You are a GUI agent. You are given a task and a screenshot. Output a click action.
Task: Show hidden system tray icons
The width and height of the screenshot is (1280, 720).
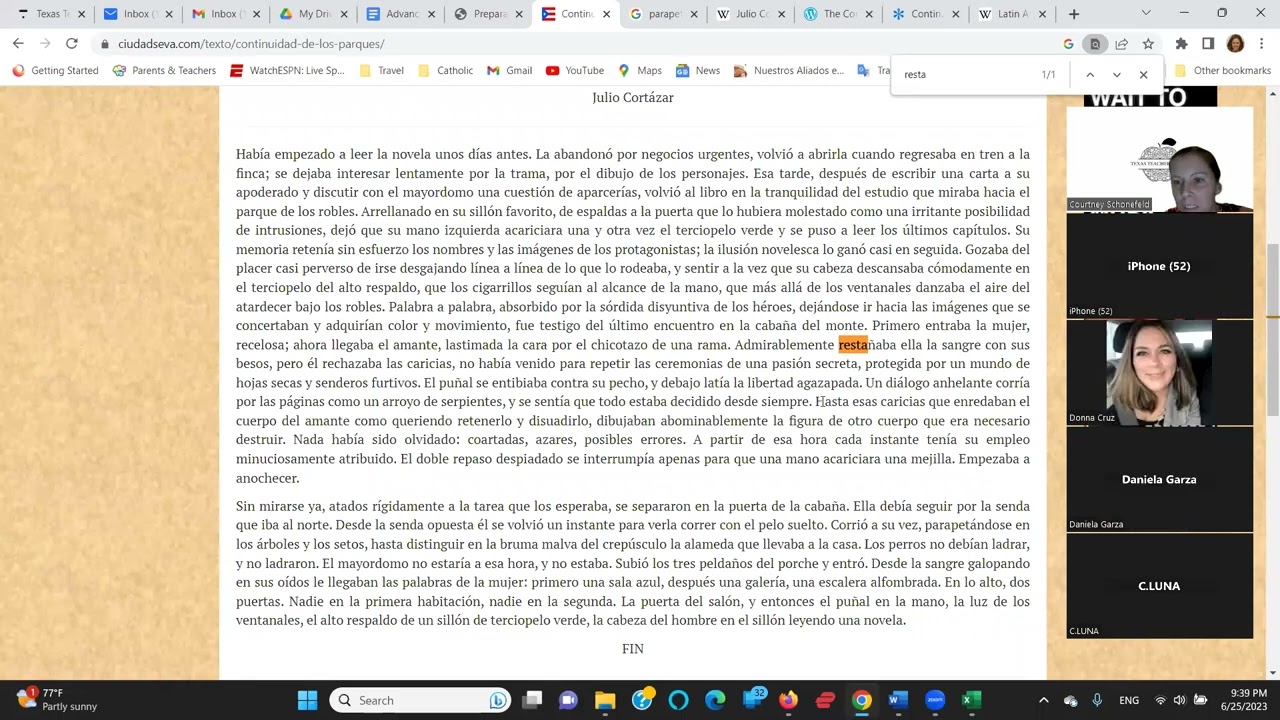tap(1043, 700)
